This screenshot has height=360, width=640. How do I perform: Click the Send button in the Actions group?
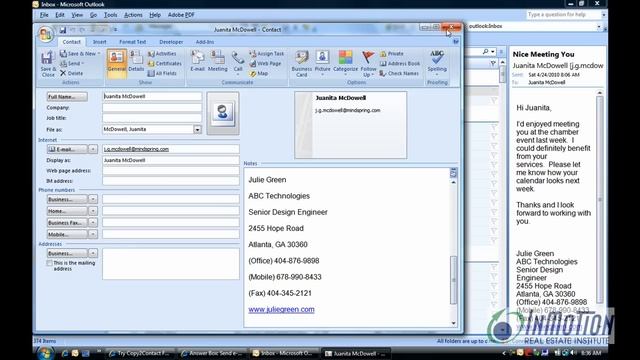point(72,63)
